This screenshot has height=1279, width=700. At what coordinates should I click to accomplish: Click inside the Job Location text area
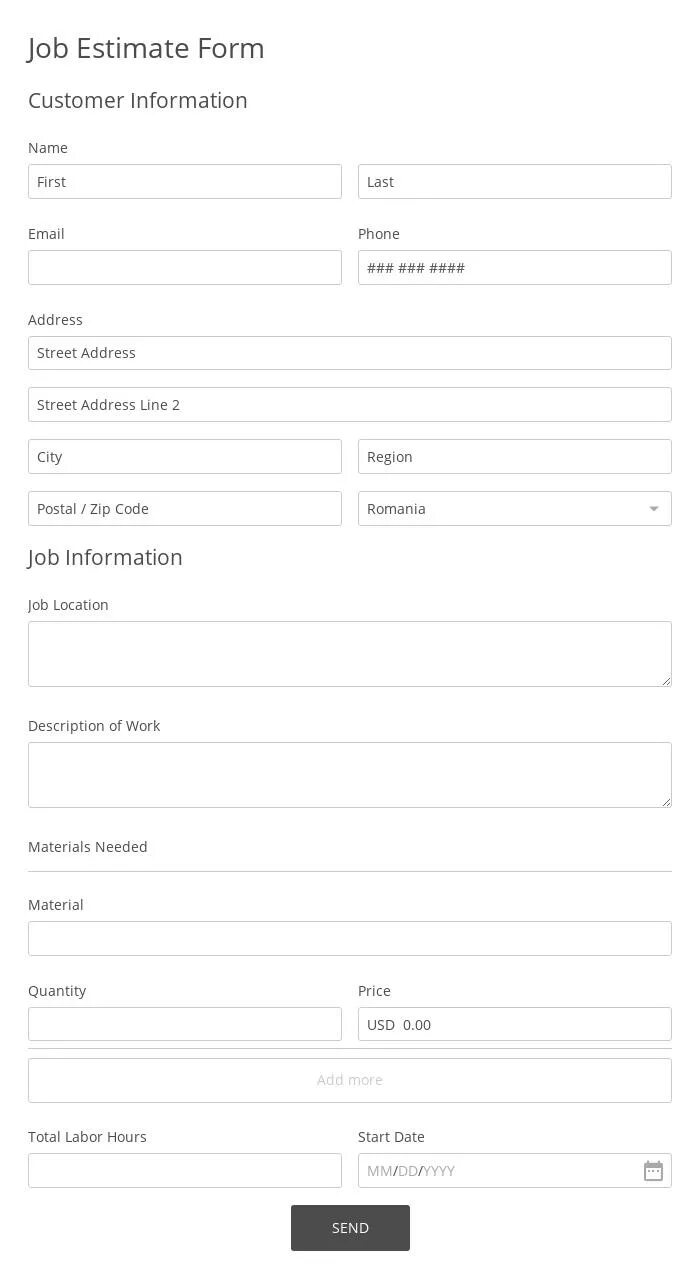tap(350, 654)
